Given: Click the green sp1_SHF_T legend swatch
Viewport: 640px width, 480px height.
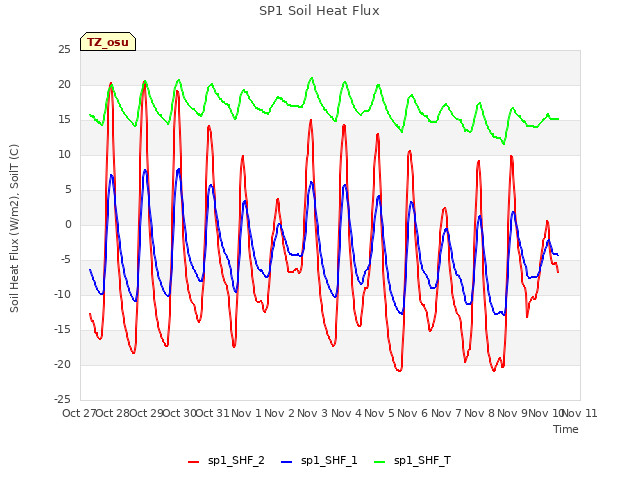Looking at the screenshot, I should pos(380,462).
